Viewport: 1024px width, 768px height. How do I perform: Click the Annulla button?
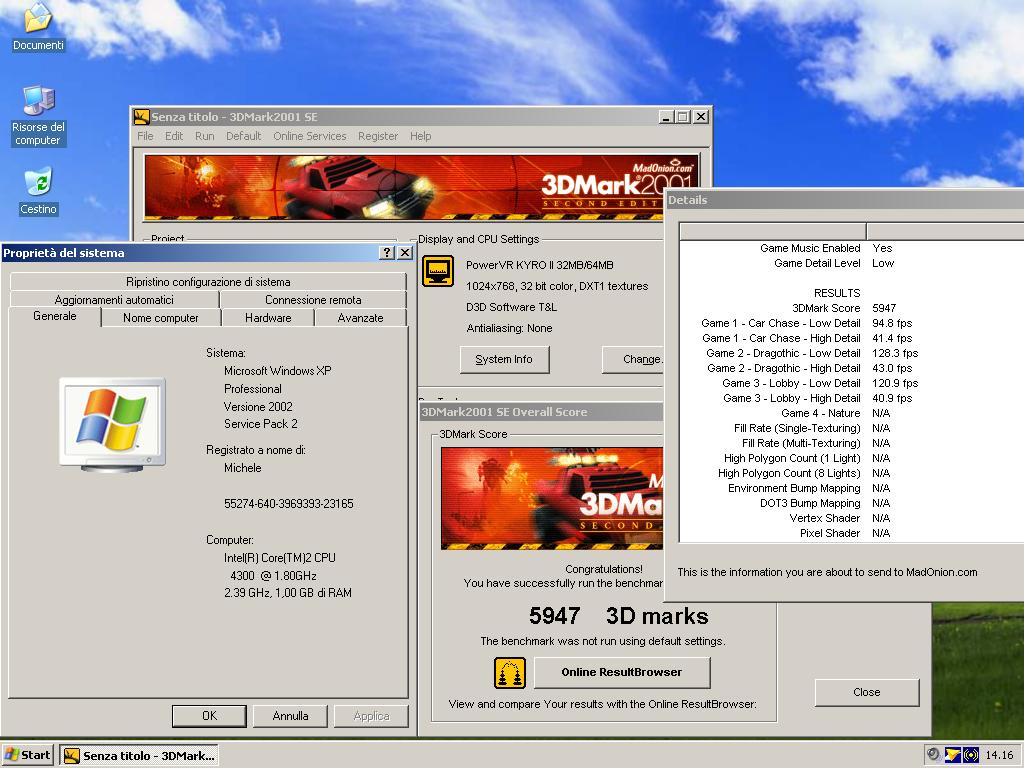tap(290, 716)
